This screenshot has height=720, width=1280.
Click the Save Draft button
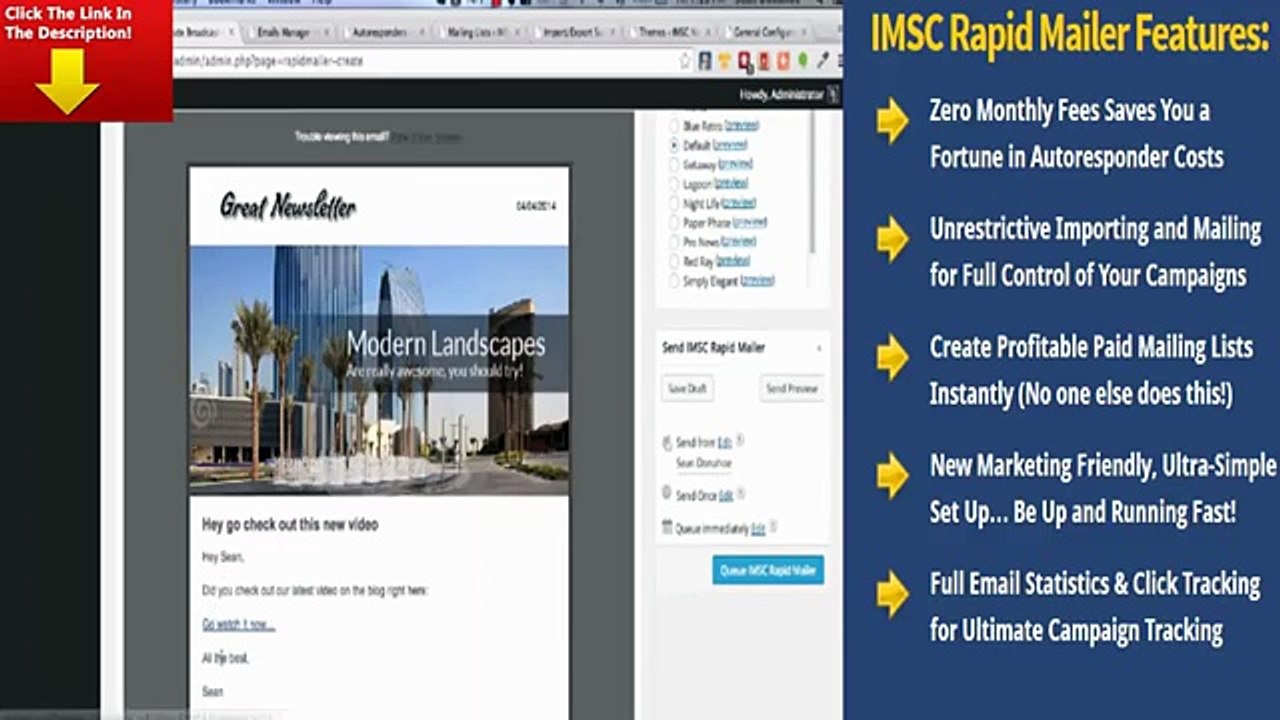(687, 388)
